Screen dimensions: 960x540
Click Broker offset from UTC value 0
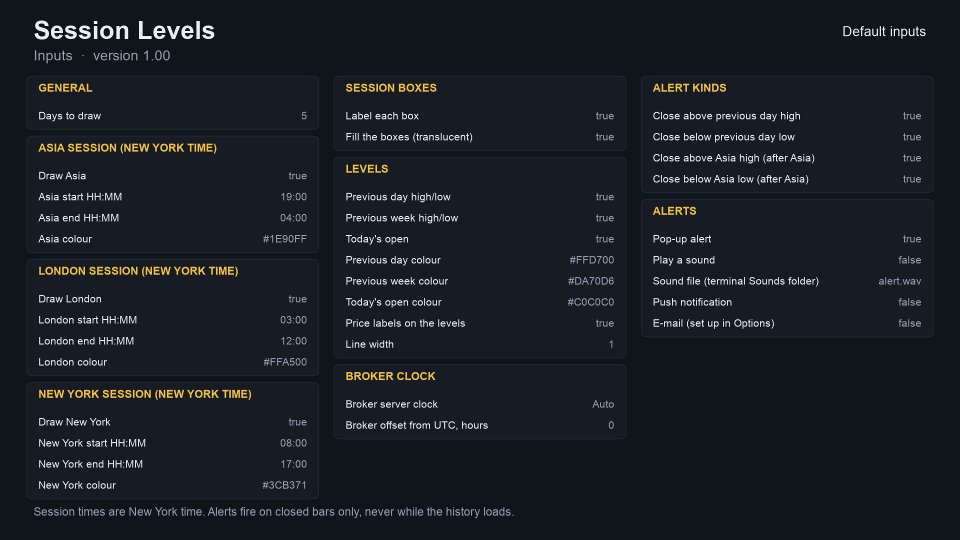point(611,425)
